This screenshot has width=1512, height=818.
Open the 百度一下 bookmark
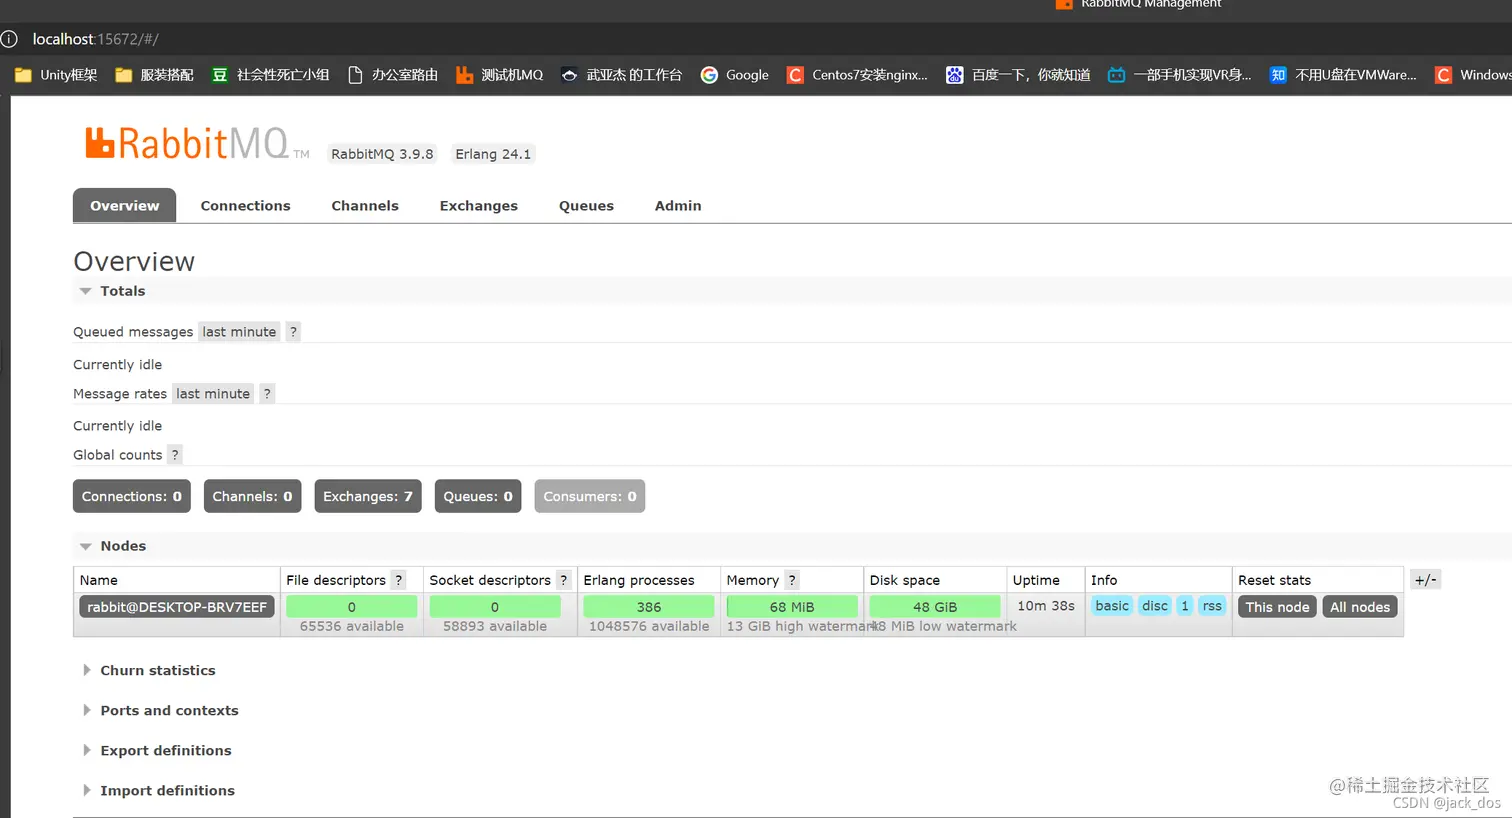[1018, 75]
